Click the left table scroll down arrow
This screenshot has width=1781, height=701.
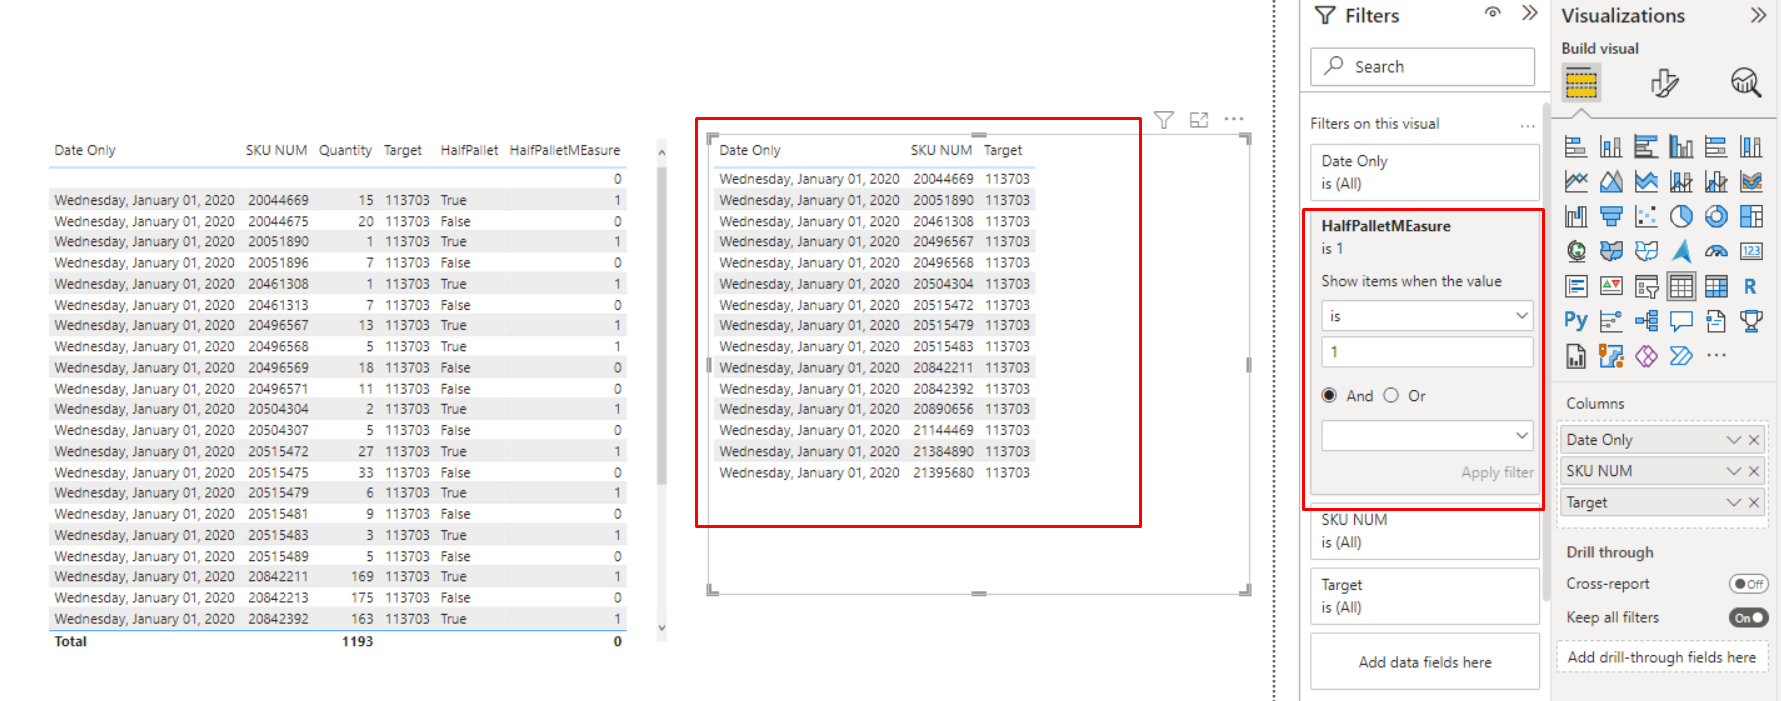661,628
